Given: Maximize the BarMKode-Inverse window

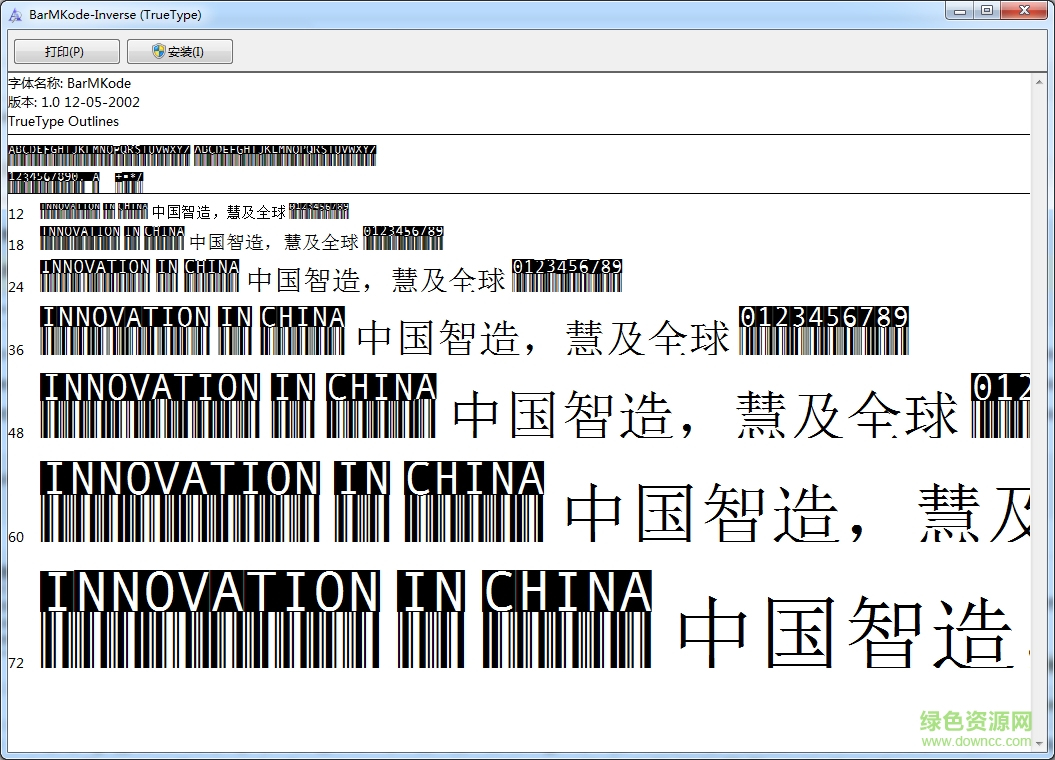Looking at the screenshot, I should (987, 10).
